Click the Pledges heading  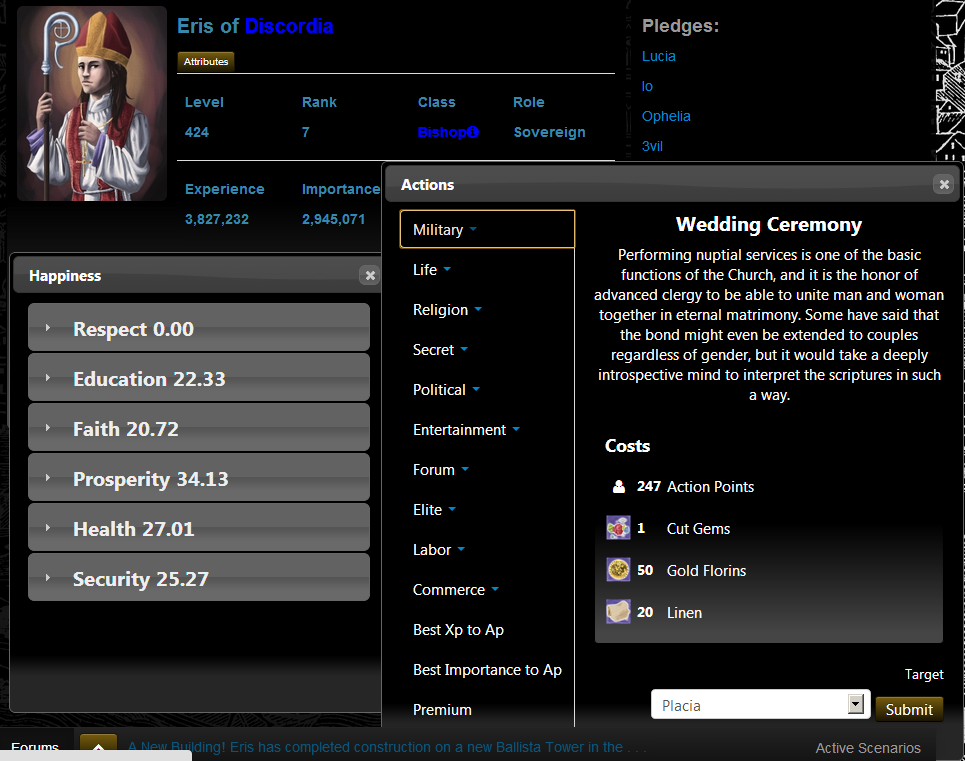[x=680, y=26]
